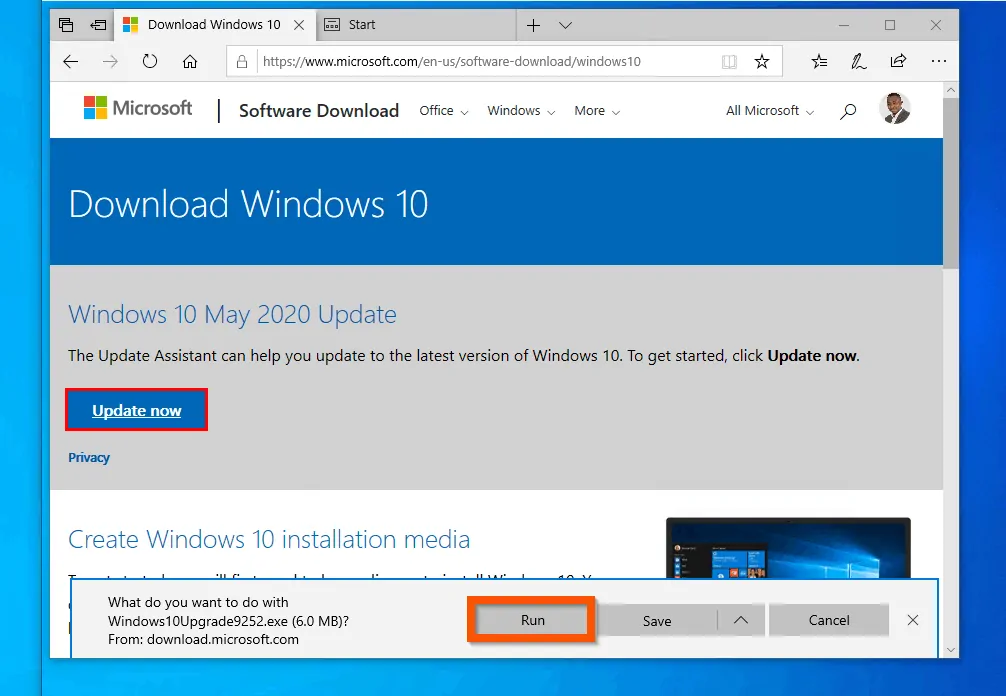Click the forward navigation arrow

[x=110, y=62]
